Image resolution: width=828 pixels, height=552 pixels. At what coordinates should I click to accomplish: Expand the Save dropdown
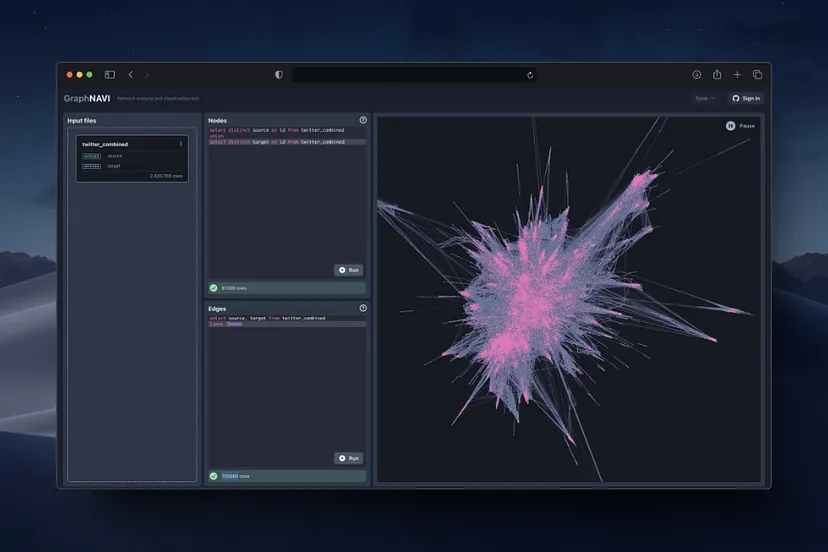(705, 98)
